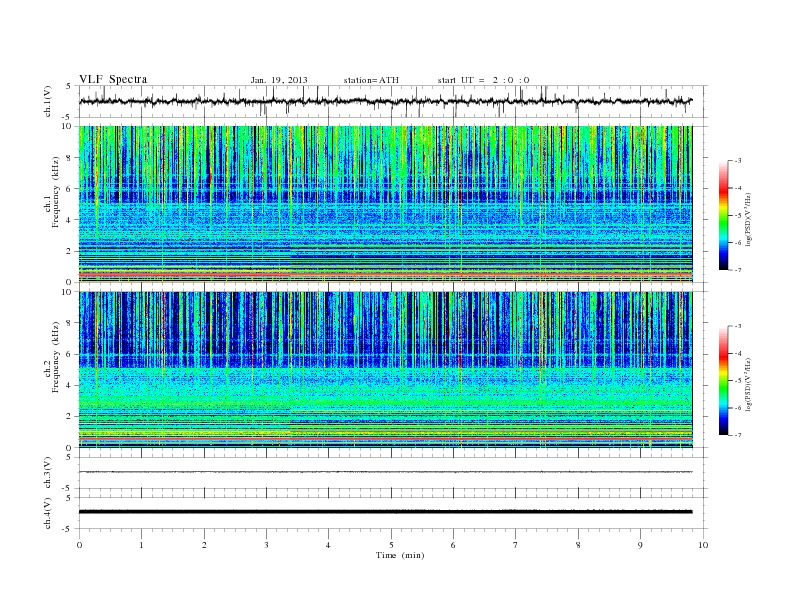Select the ch.1 voltage waveform trace
Viewport: 792px width, 612px height.
tap(385, 101)
